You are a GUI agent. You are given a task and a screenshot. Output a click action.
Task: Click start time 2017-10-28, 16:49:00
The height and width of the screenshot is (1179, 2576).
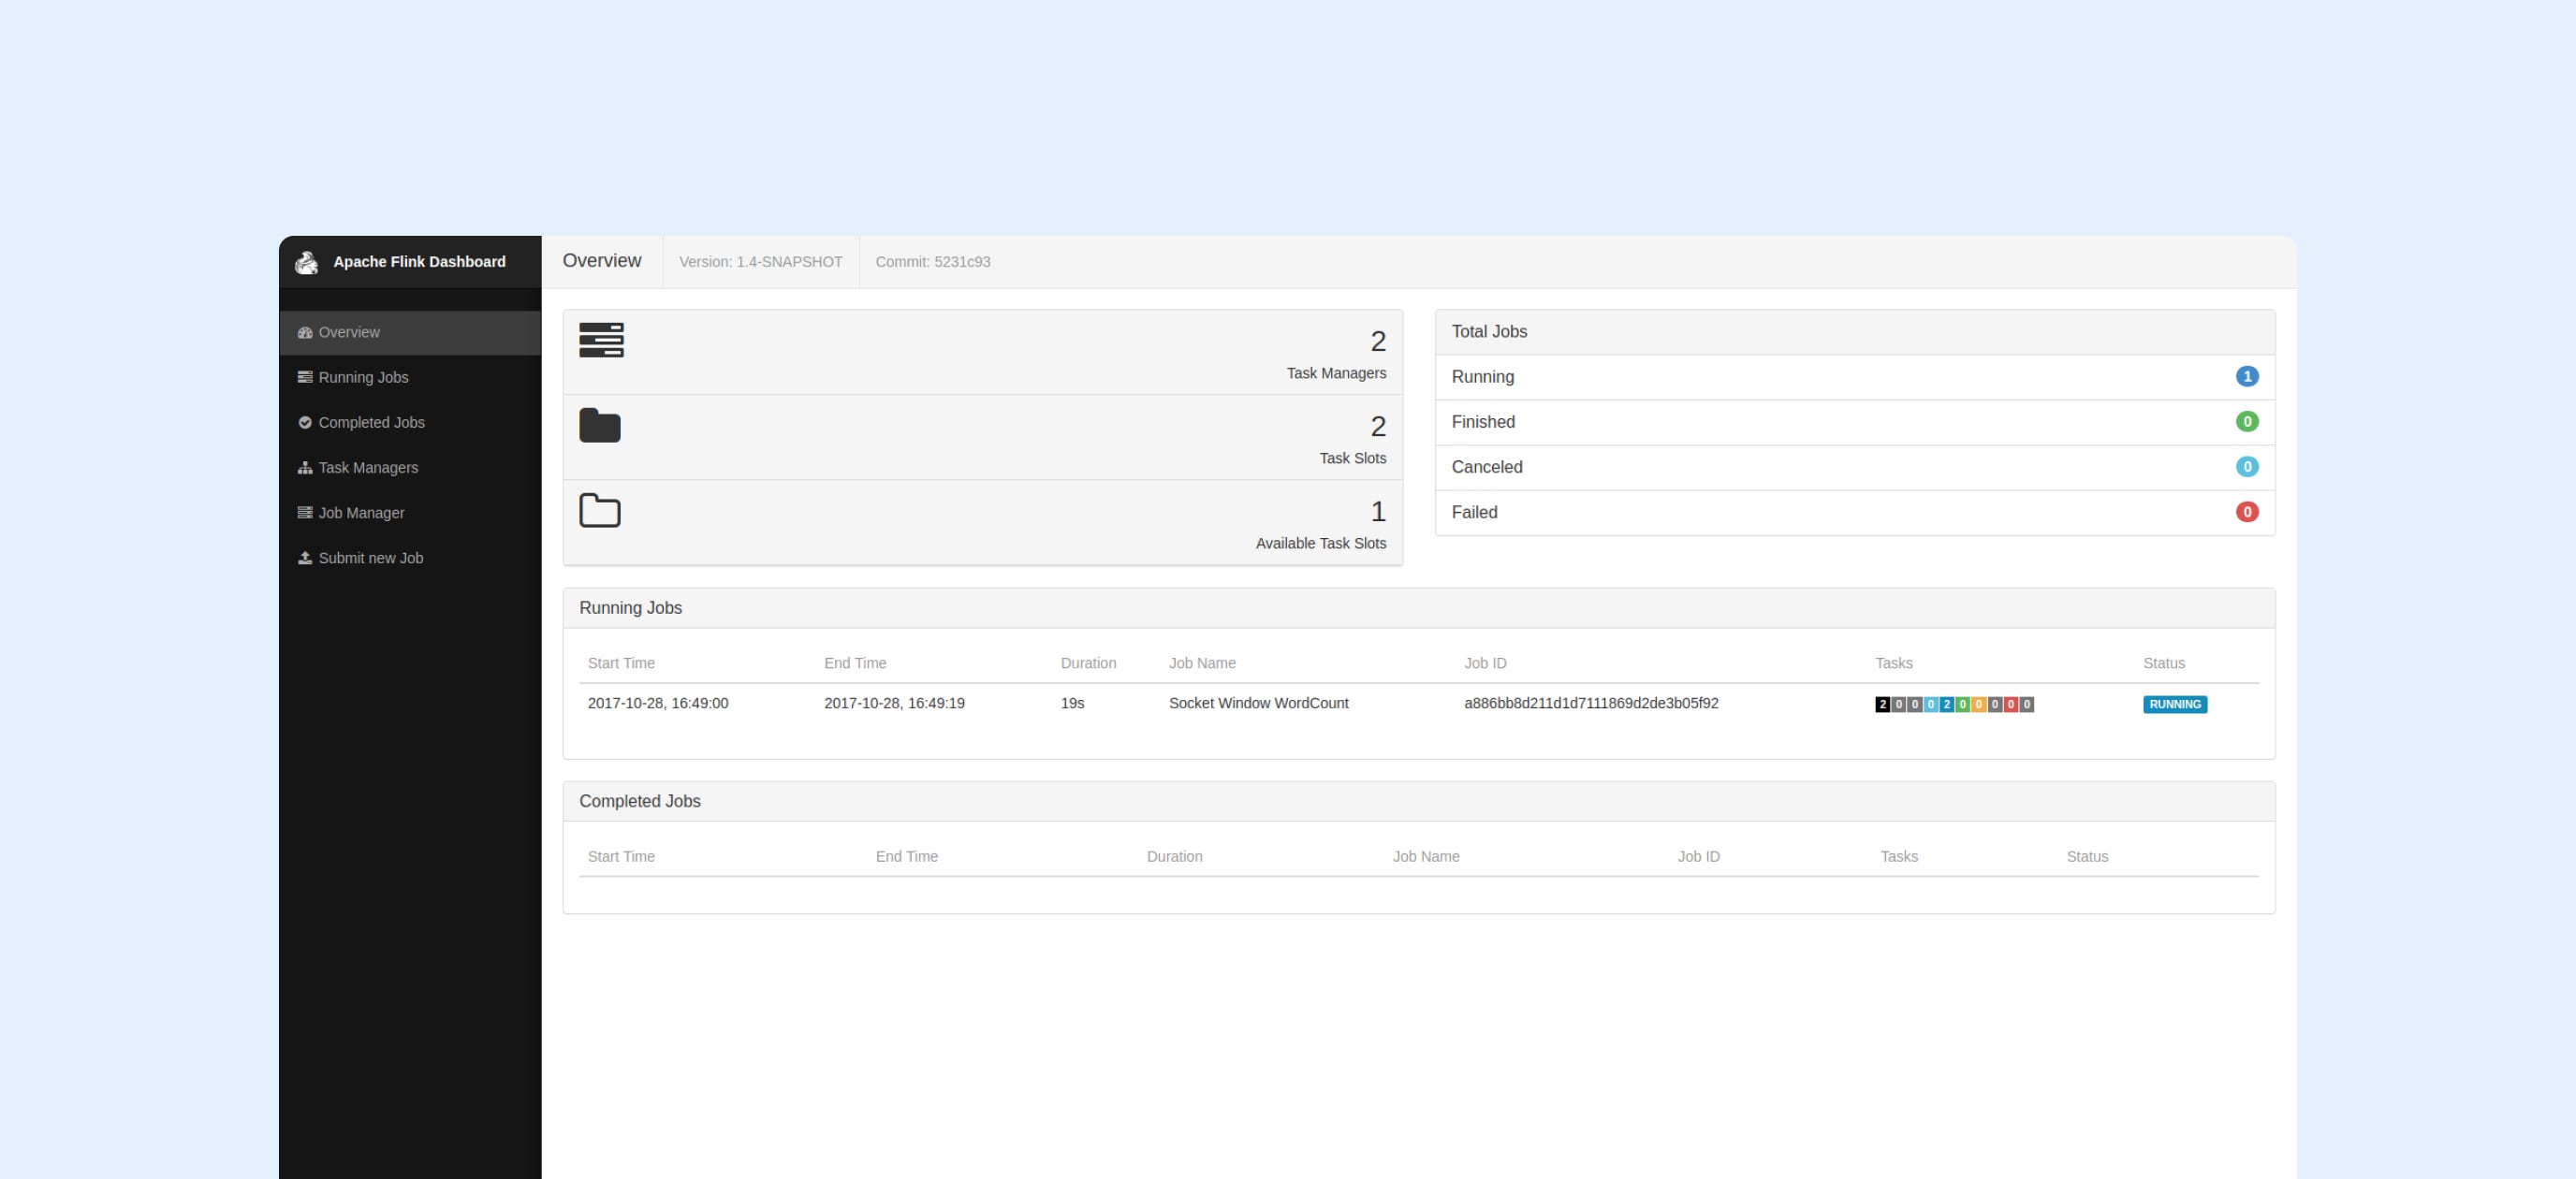pos(658,703)
